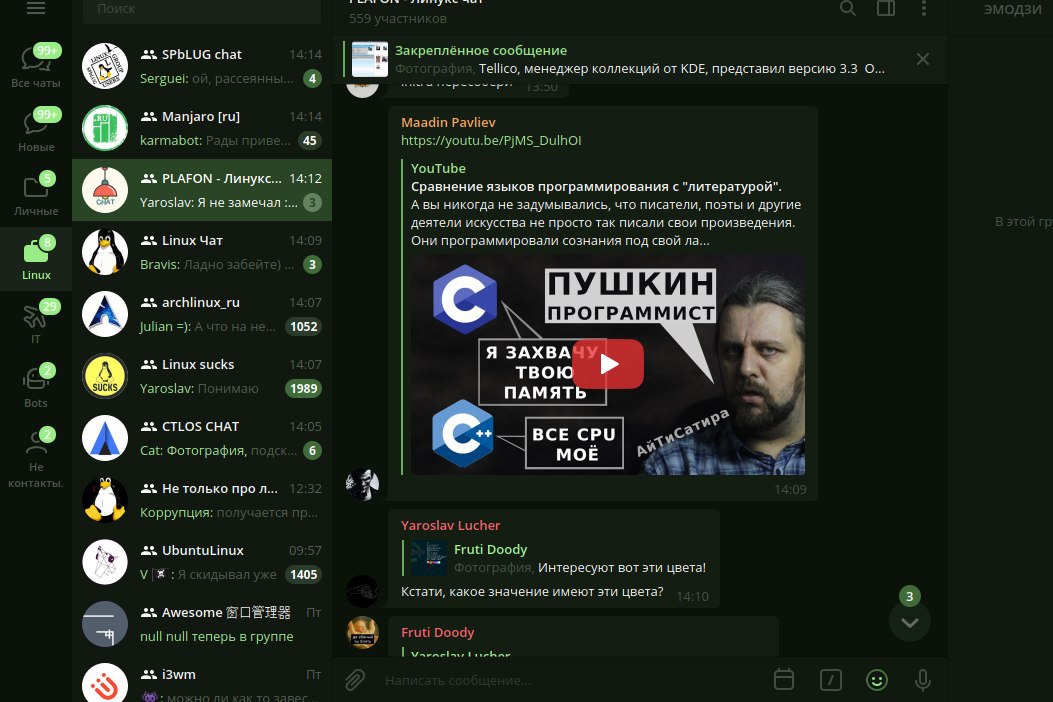Select the 'Личные' folder

[36, 194]
